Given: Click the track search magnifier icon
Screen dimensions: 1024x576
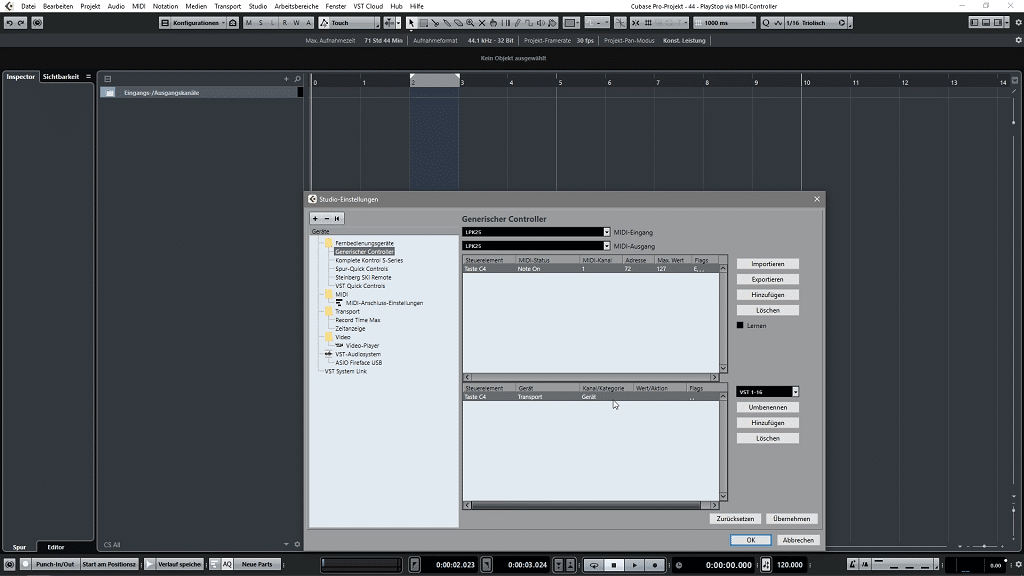Looking at the screenshot, I should pos(297,79).
